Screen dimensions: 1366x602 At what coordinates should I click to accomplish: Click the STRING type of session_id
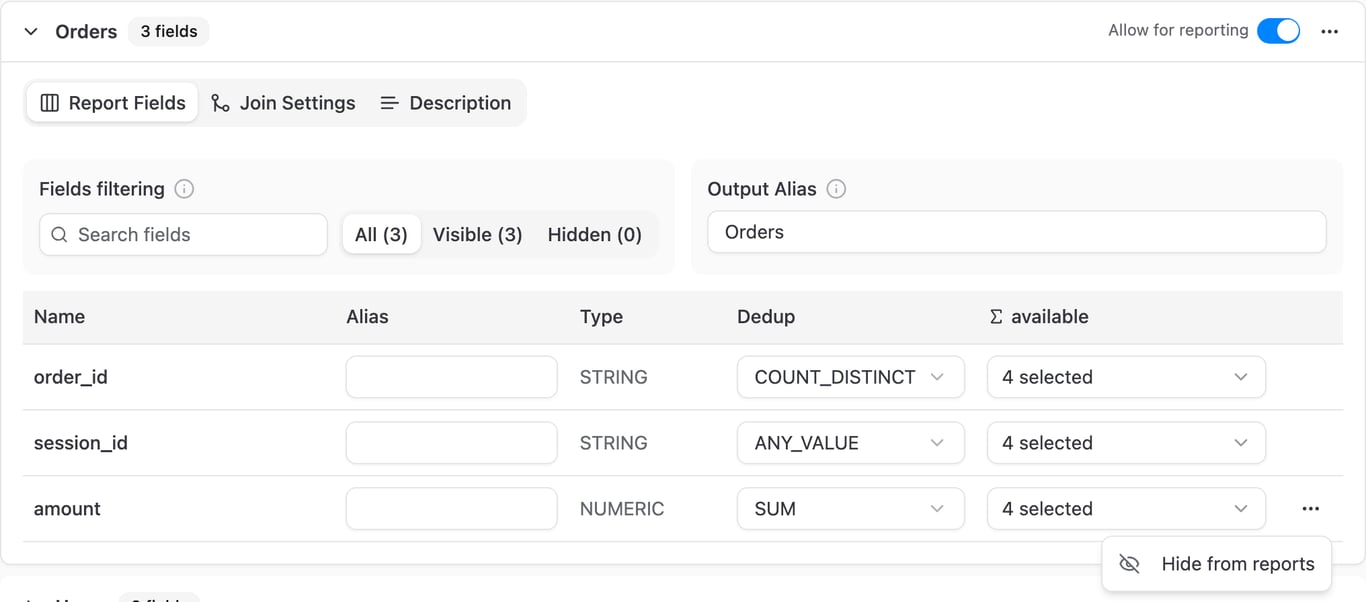point(614,443)
